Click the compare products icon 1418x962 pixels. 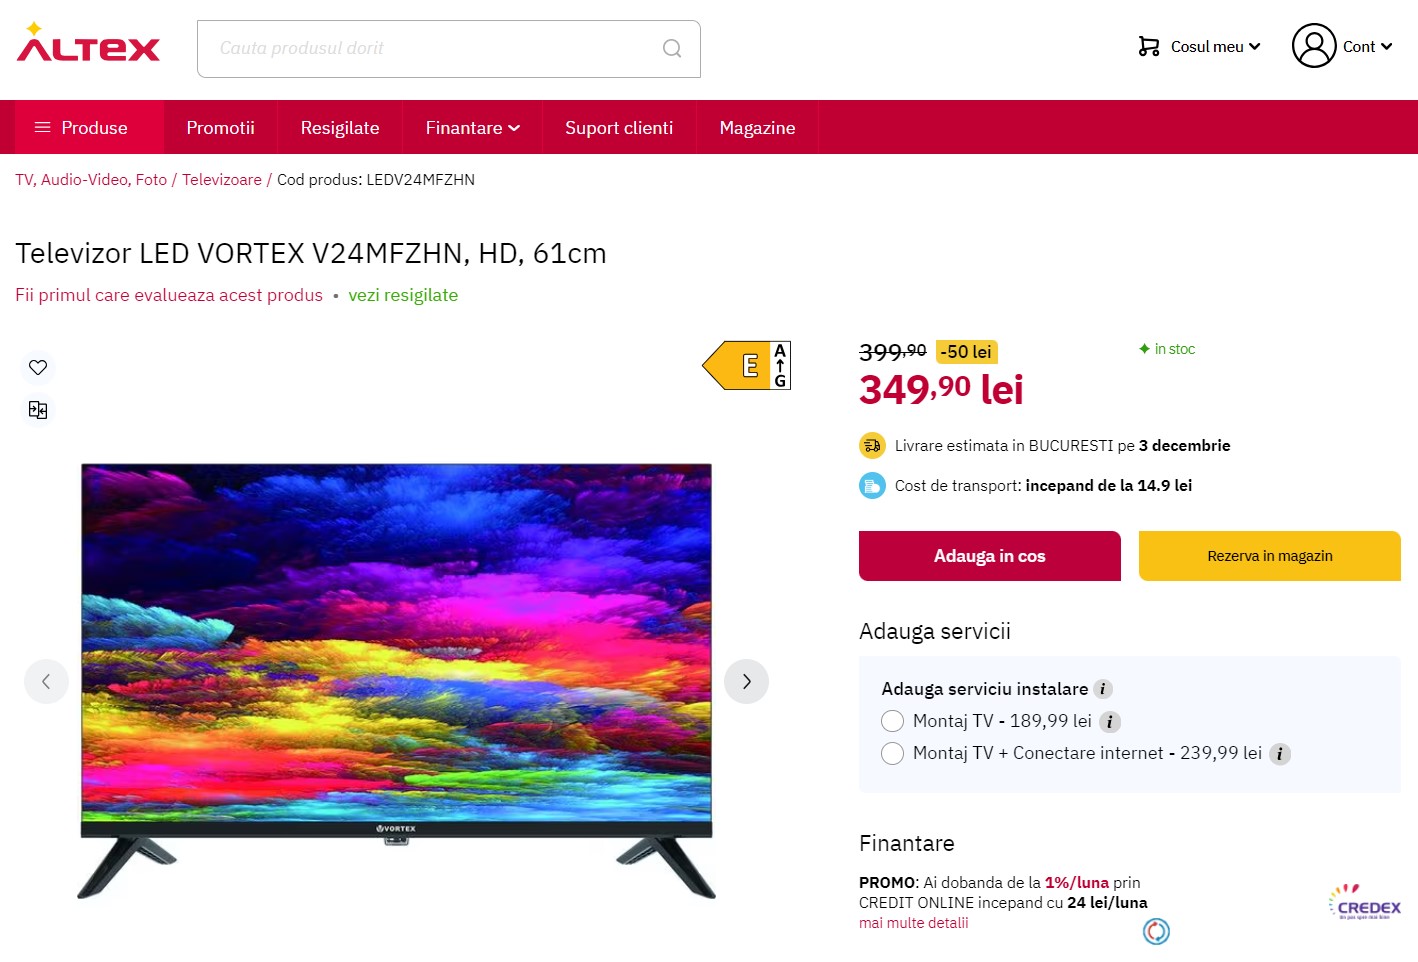click(38, 410)
